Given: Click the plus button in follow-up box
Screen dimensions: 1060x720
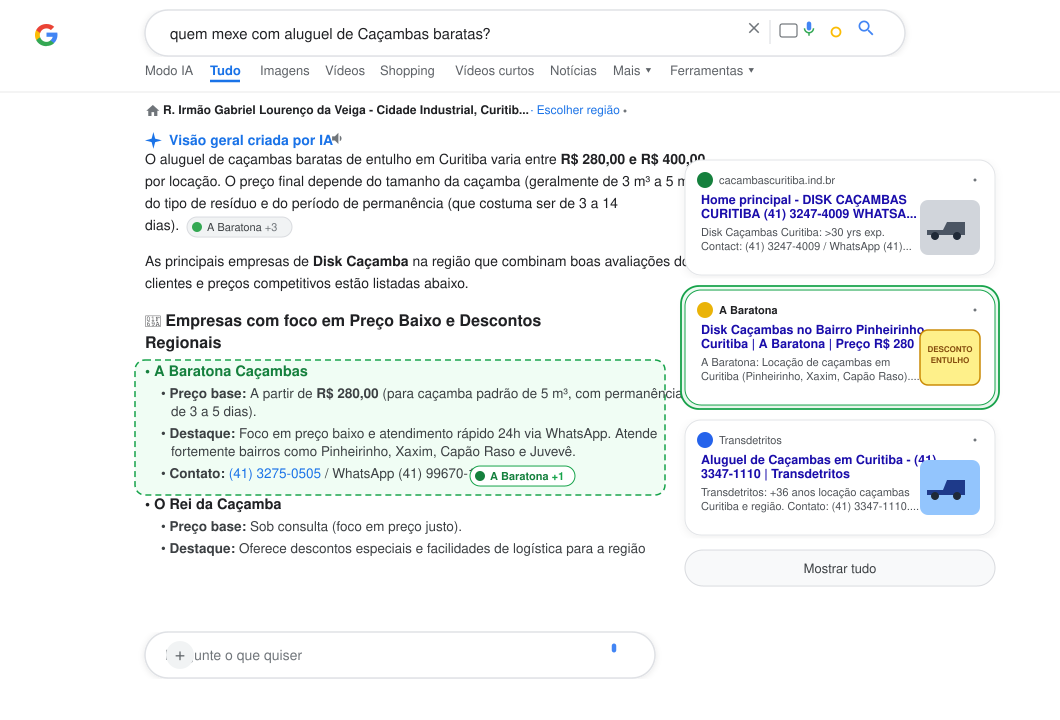Looking at the screenshot, I should (x=180, y=655).
